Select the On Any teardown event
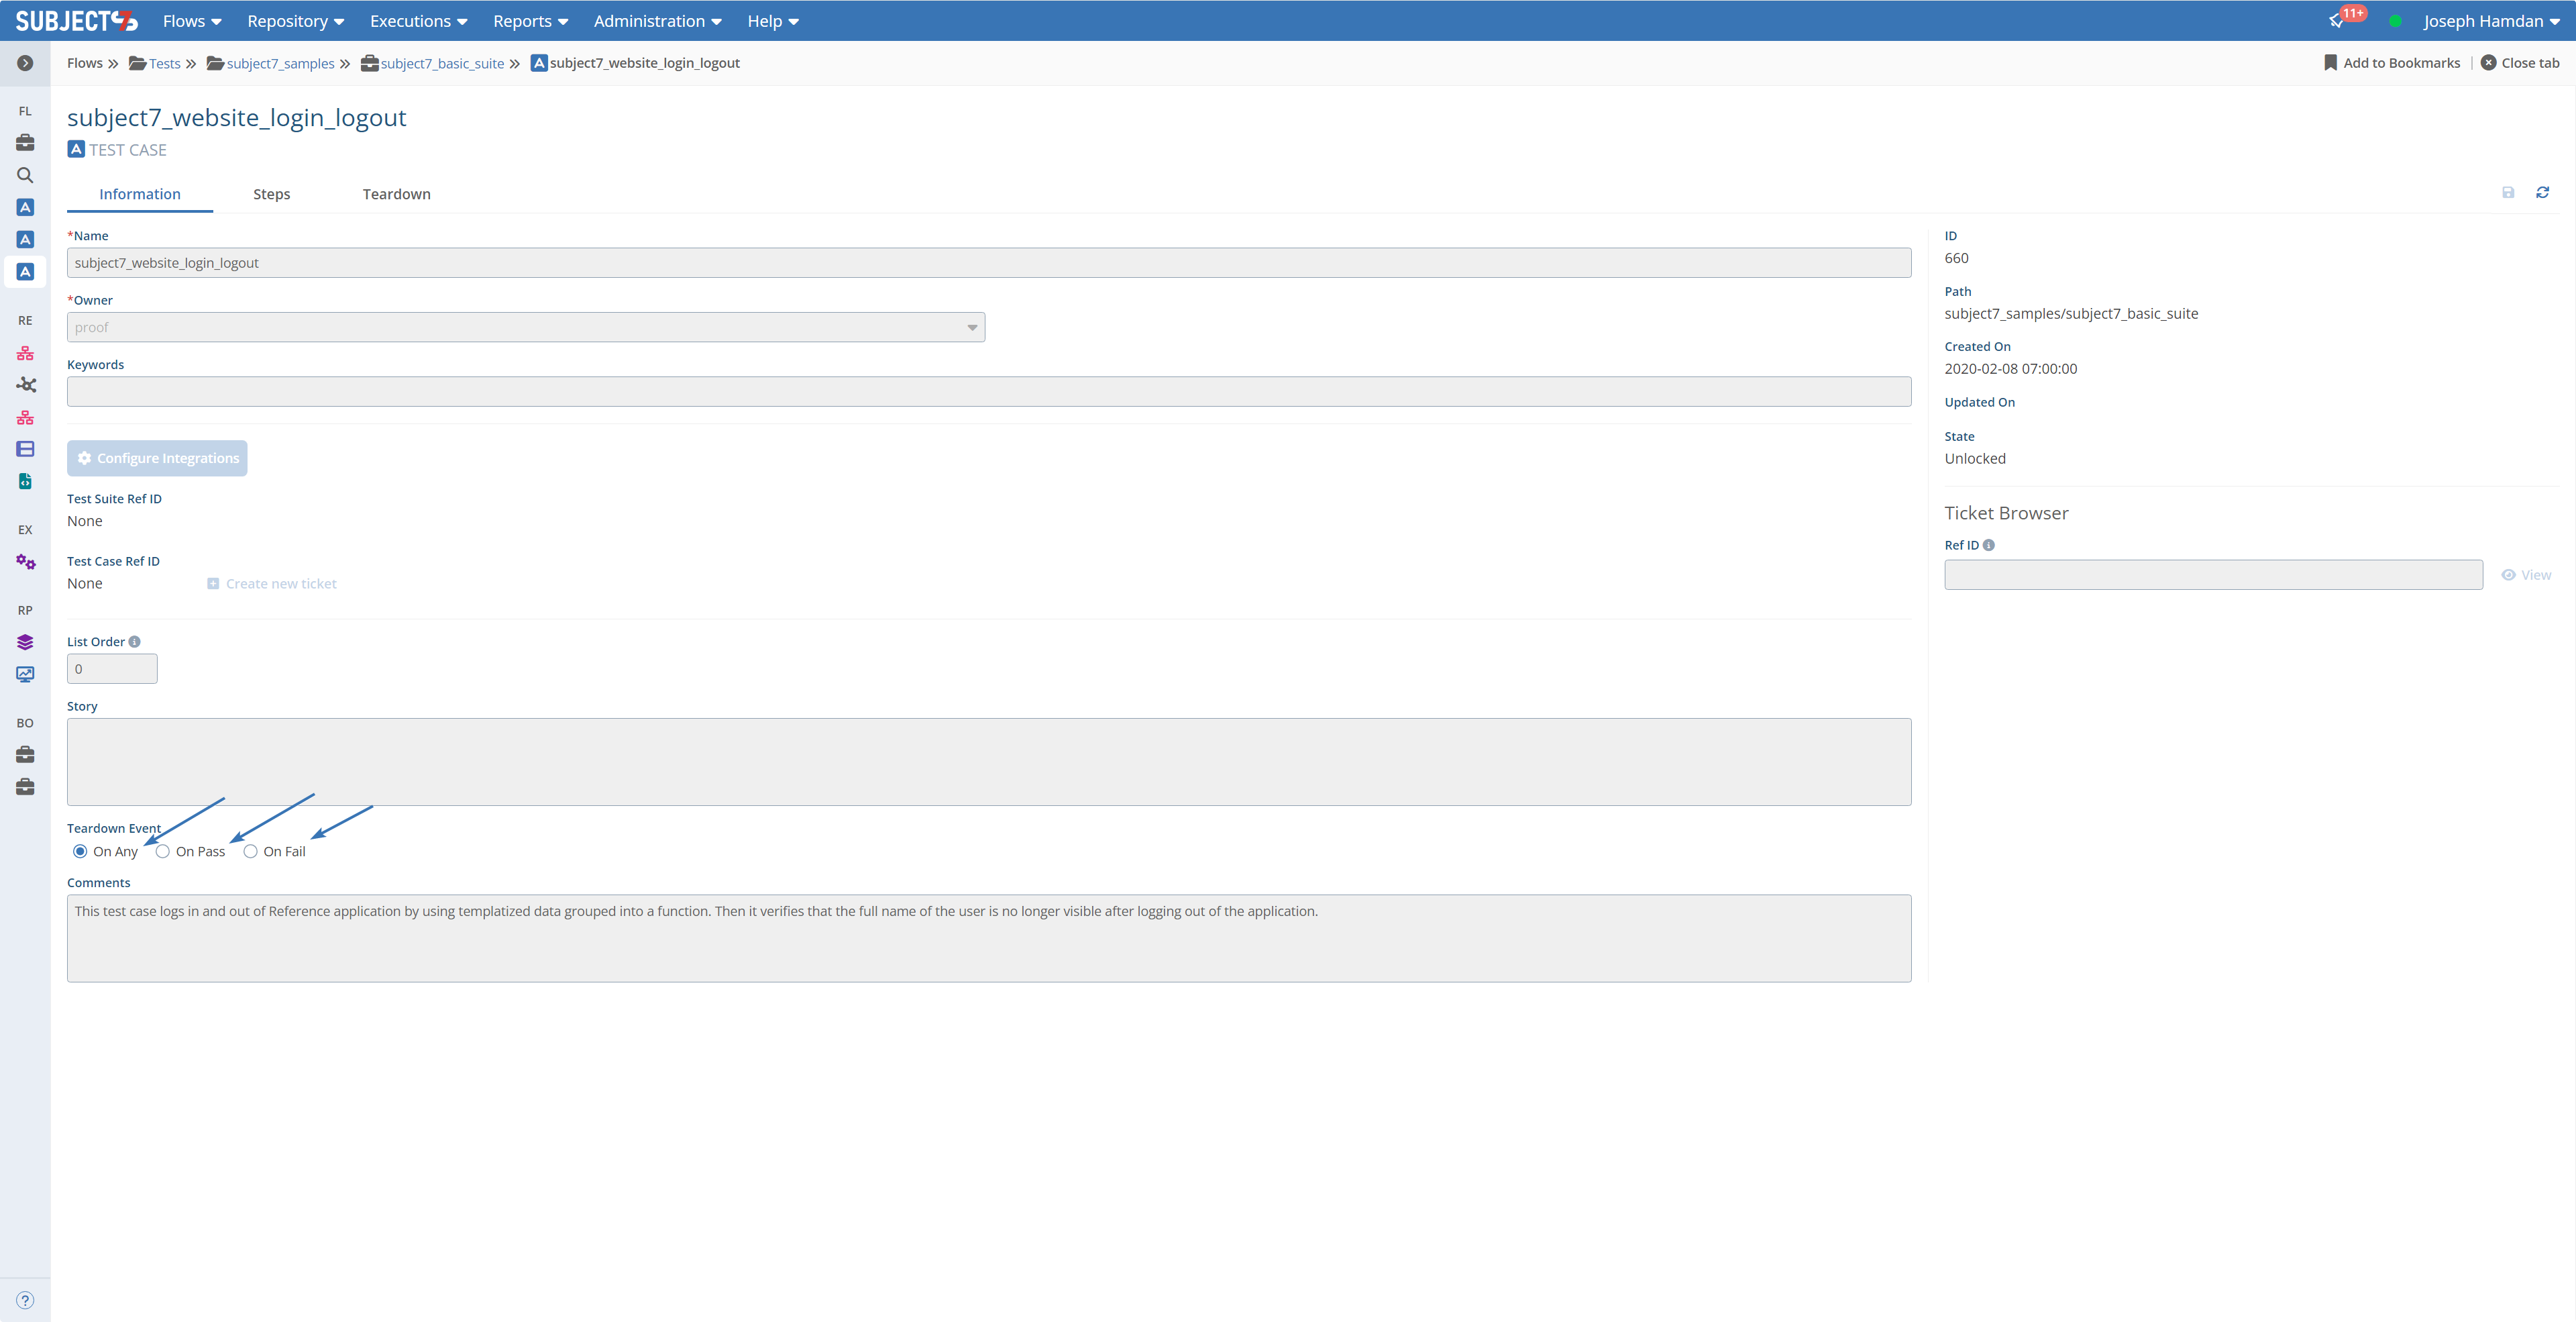The image size is (2576, 1322). tap(80, 851)
